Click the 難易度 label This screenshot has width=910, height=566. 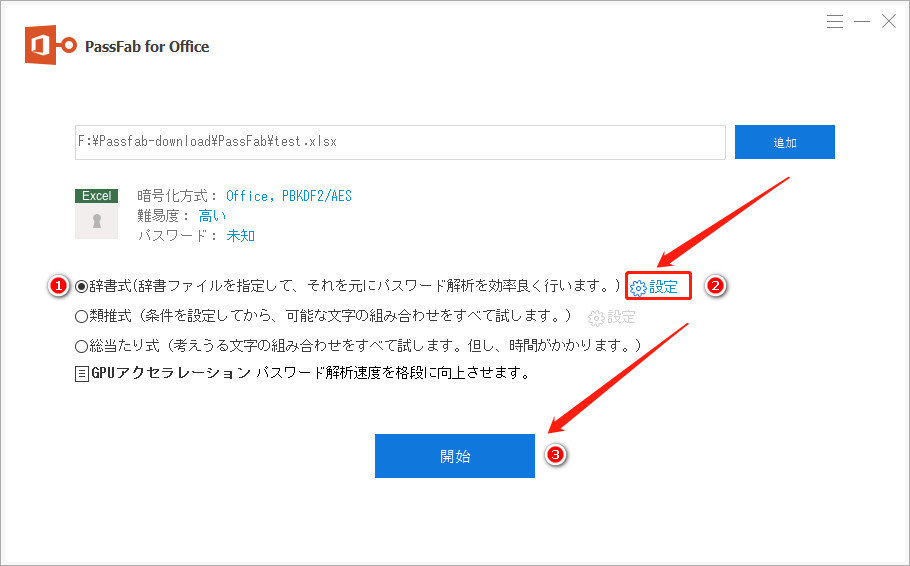point(163,216)
